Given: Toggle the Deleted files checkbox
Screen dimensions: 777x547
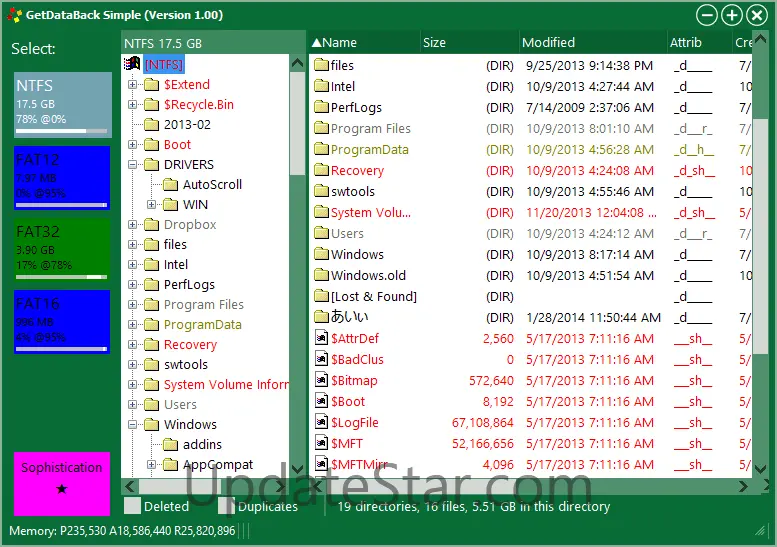Looking at the screenshot, I should [132, 506].
